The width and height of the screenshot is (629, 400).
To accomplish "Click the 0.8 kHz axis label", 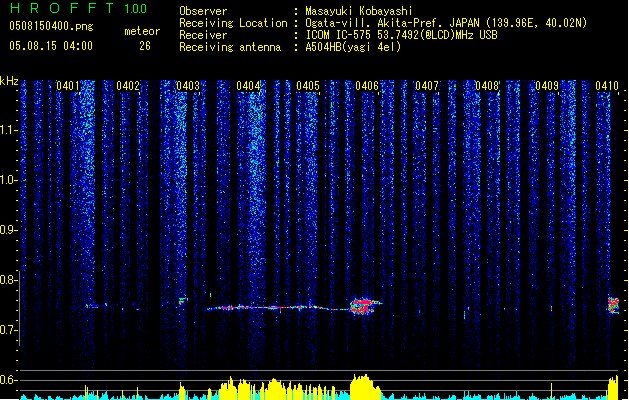I will click(9, 280).
